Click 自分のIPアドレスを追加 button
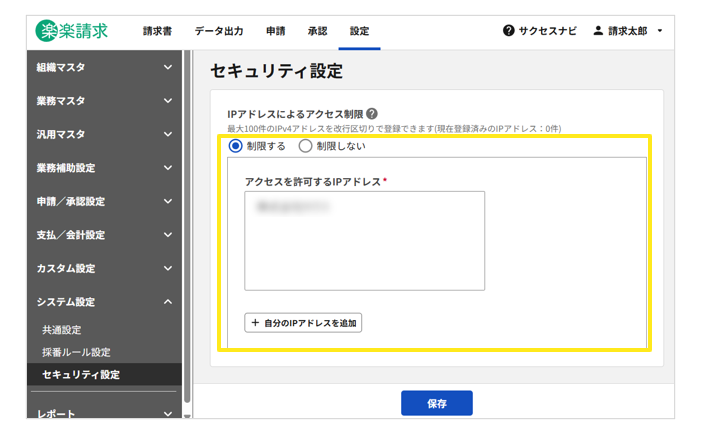Image resolution: width=704 pixels, height=433 pixels. [x=303, y=323]
